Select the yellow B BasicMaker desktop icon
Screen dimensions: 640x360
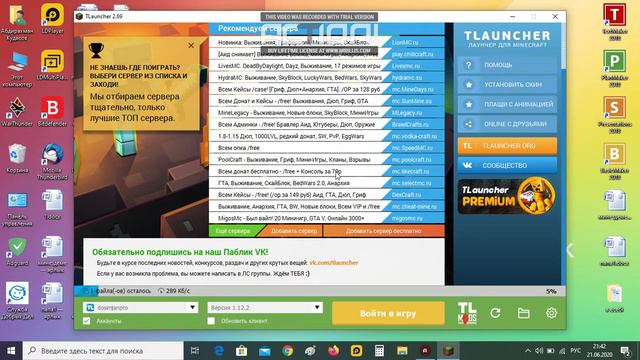[x=615, y=162]
